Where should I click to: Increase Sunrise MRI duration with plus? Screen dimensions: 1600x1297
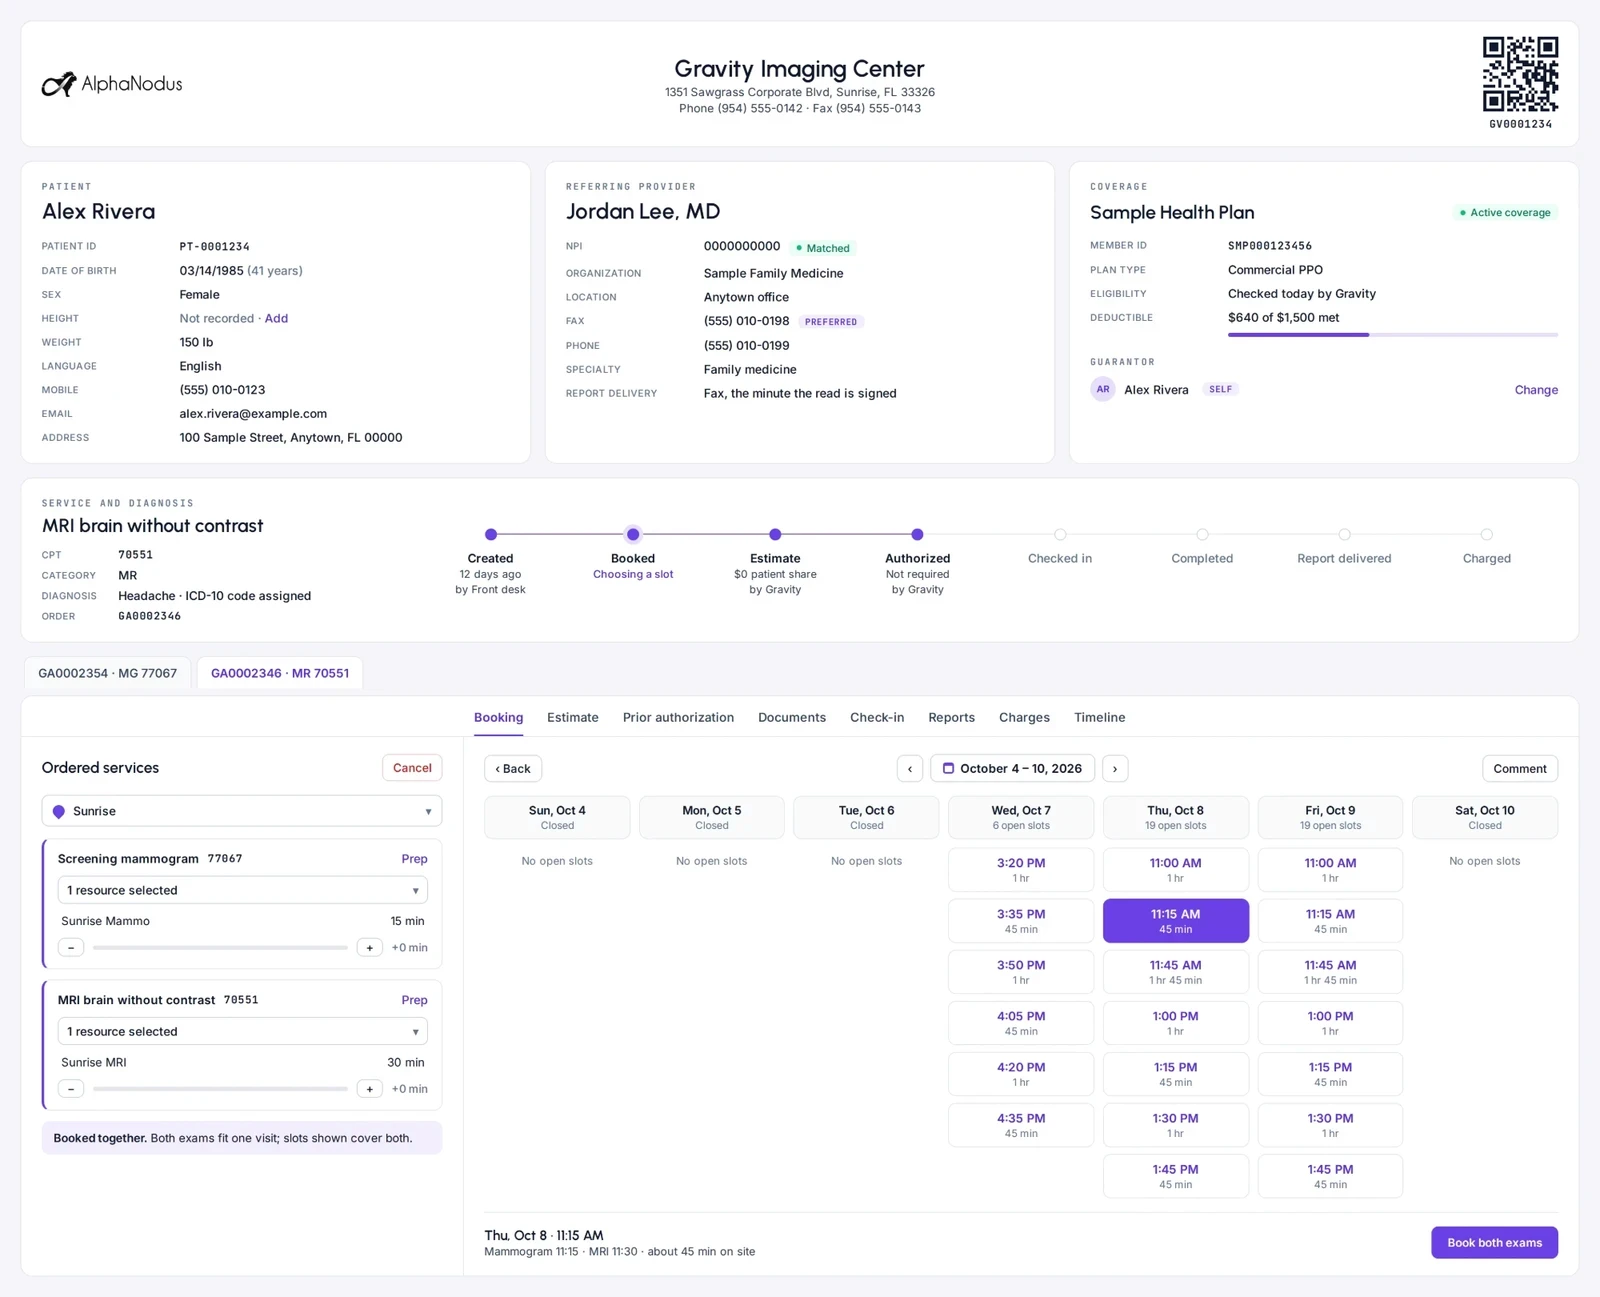click(370, 1088)
